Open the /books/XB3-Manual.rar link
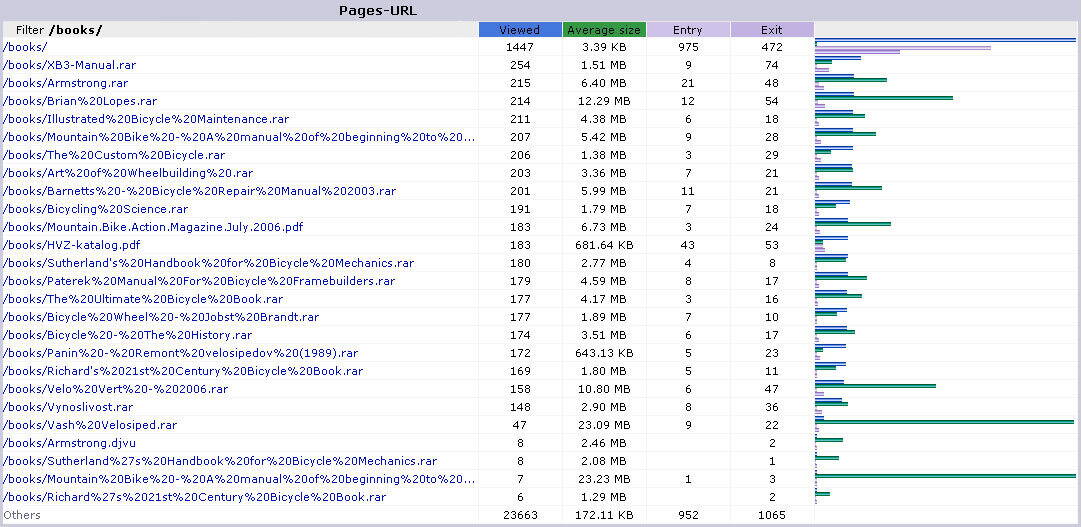The height and width of the screenshot is (527, 1082). (x=69, y=65)
